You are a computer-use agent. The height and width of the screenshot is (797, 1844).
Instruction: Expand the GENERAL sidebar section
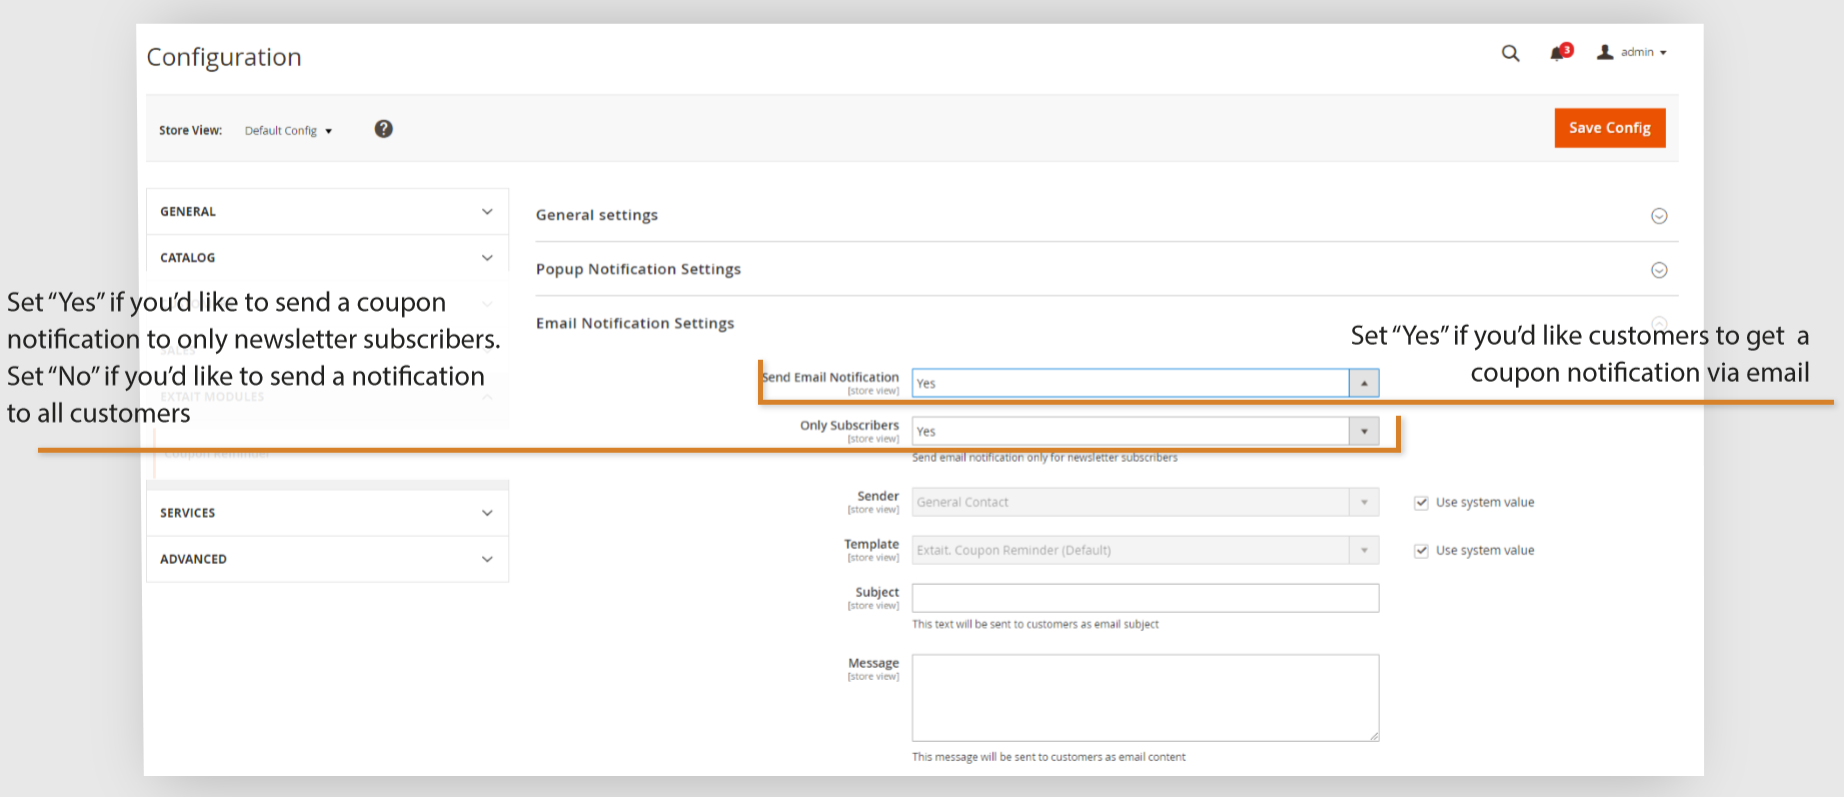[x=327, y=212]
